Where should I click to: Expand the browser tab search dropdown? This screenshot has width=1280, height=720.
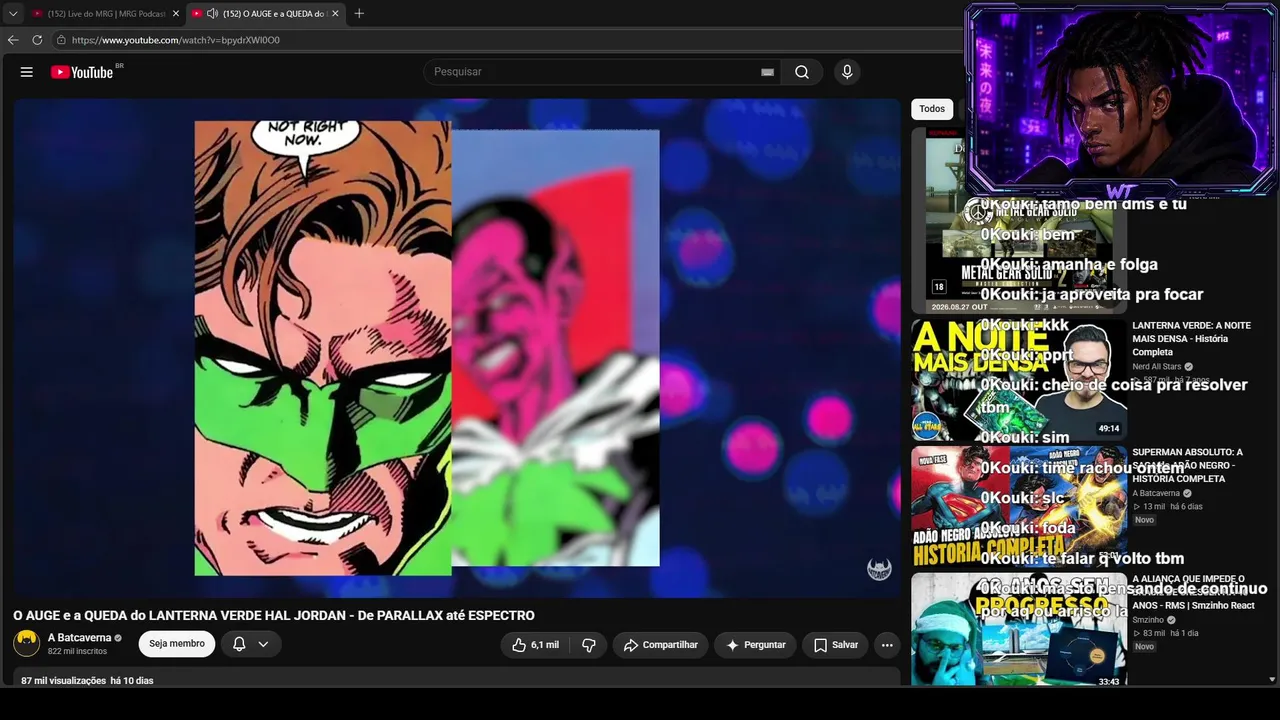click(x=13, y=13)
